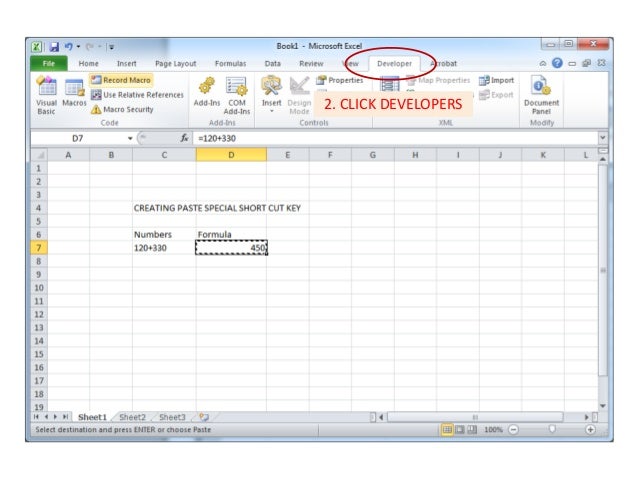Click the Select All corner button
The width and height of the screenshot is (638, 479).
[39, 155]
